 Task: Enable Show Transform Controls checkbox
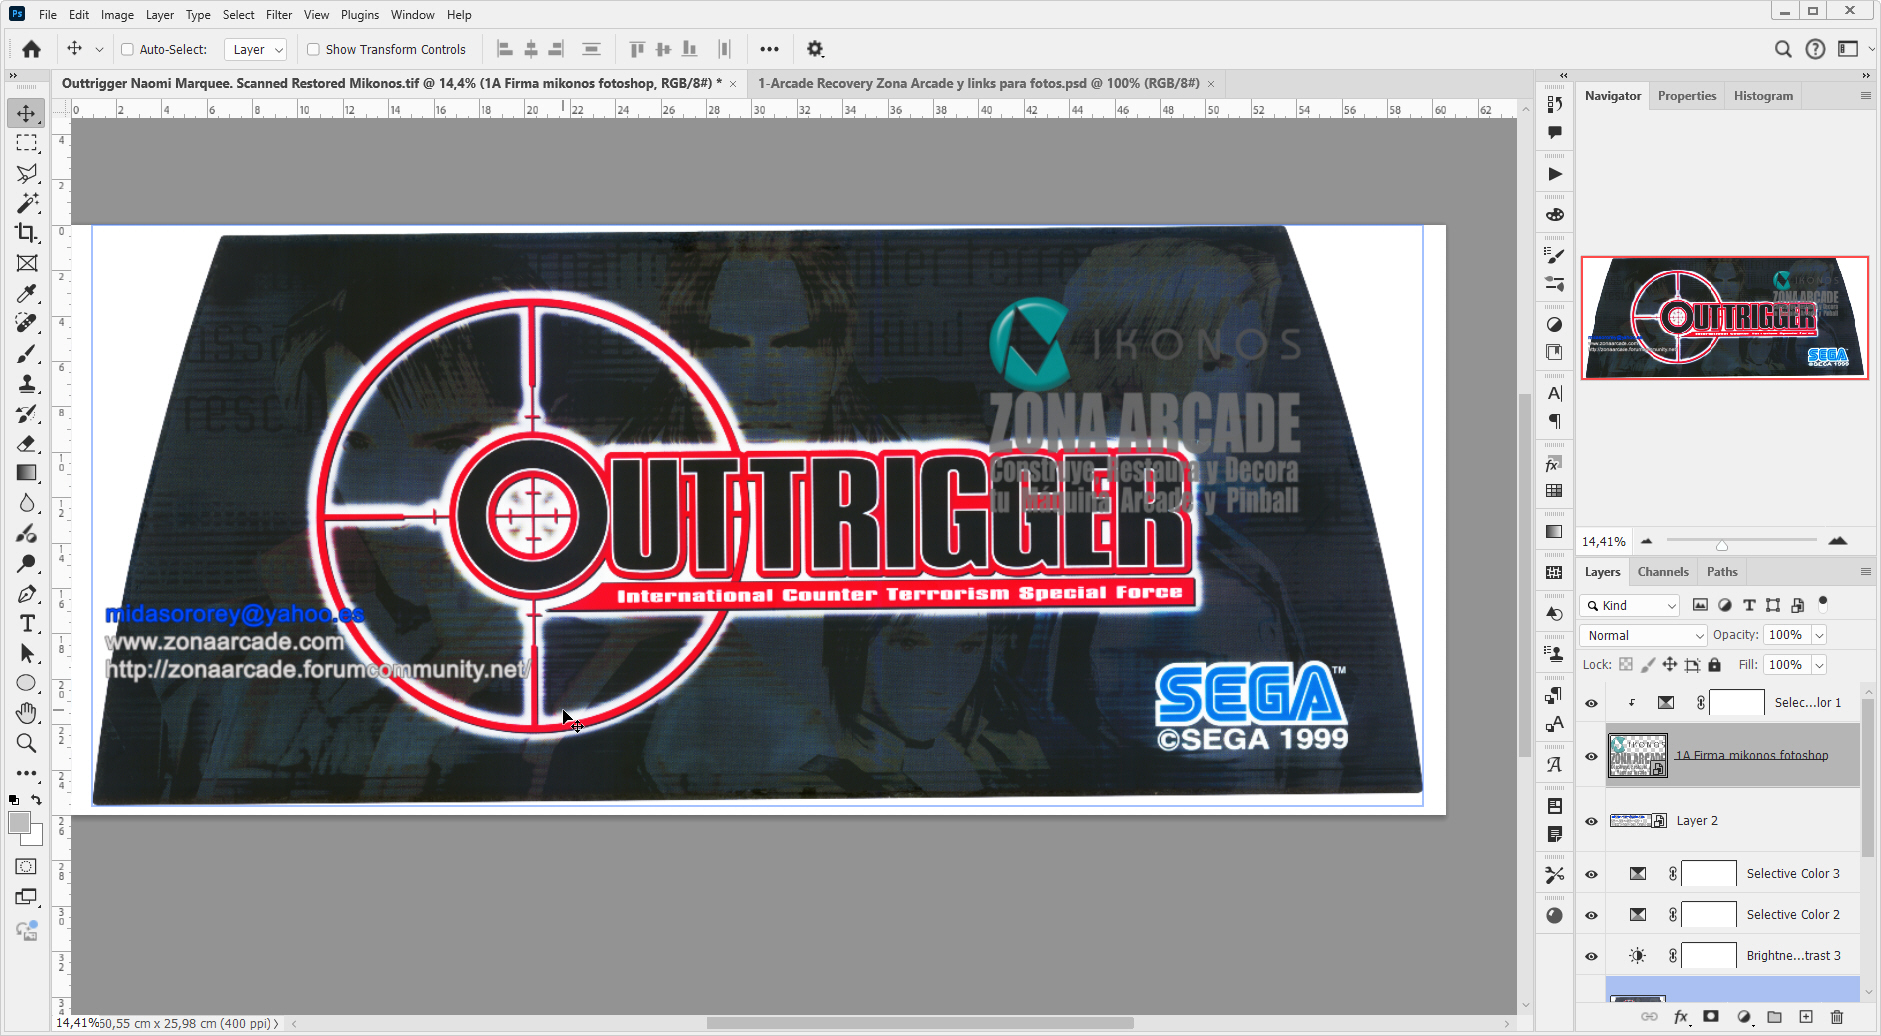(313, 49)
